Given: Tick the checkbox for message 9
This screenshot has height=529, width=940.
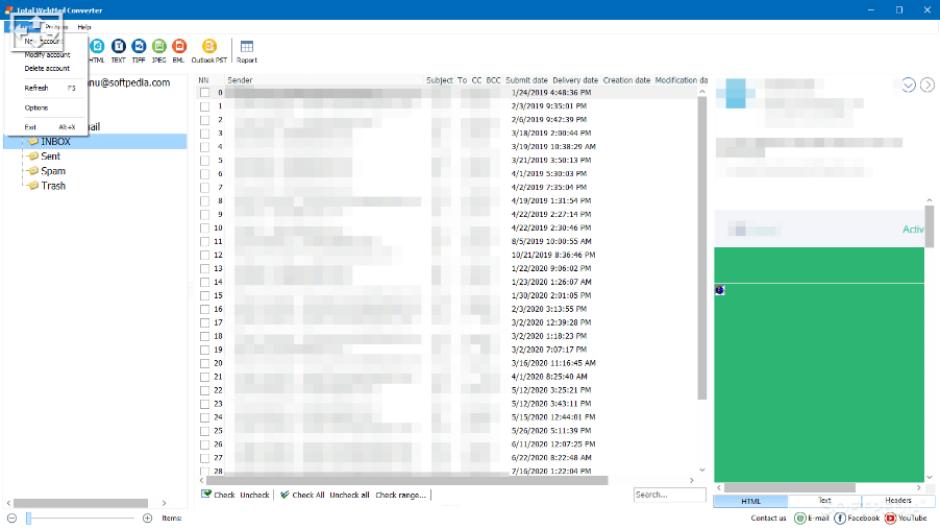Looking at the screenshot, I should point(205,214).
